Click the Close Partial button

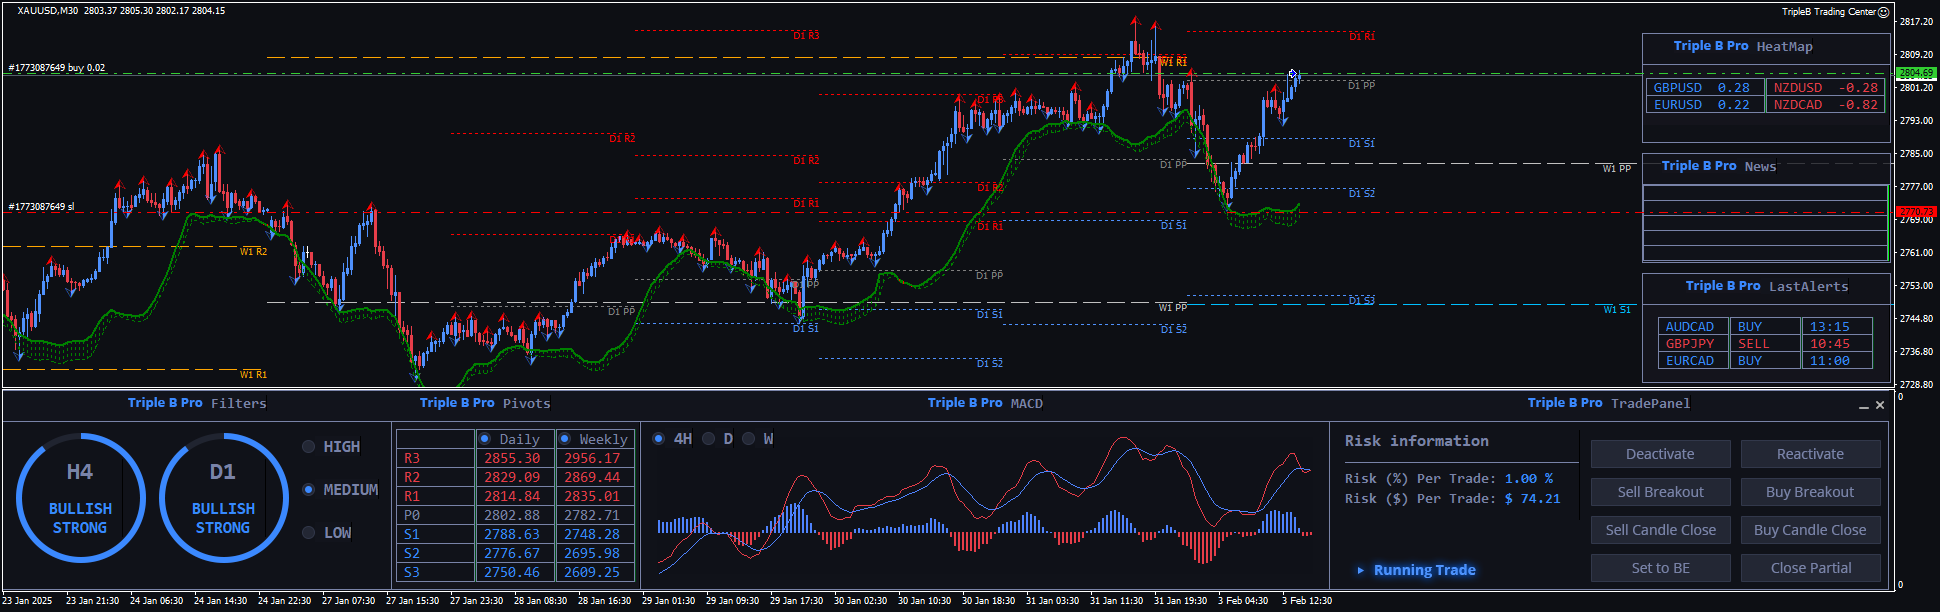click(1810, 568)
